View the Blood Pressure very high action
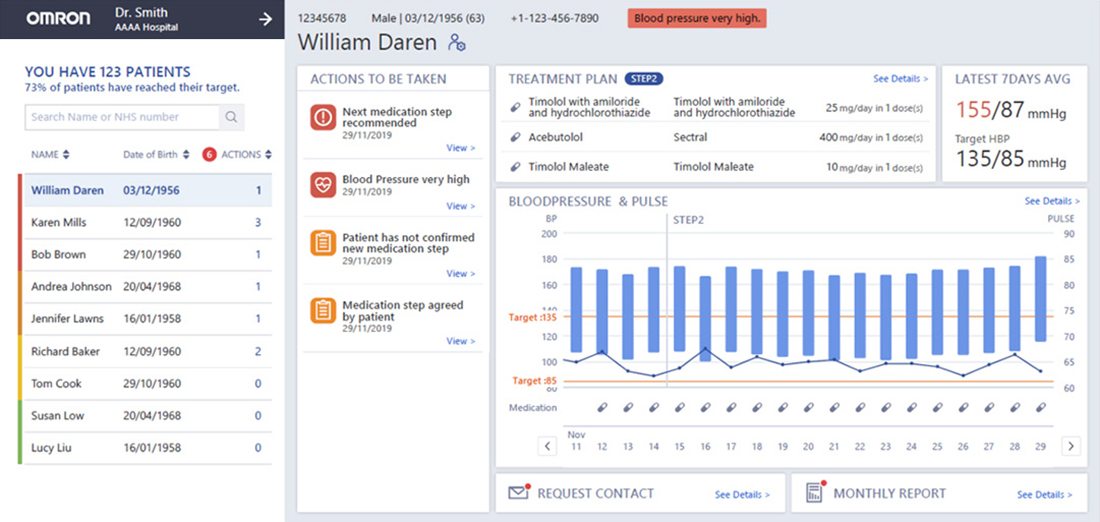This screenshot has width=1100, height=522. [460, 206]
